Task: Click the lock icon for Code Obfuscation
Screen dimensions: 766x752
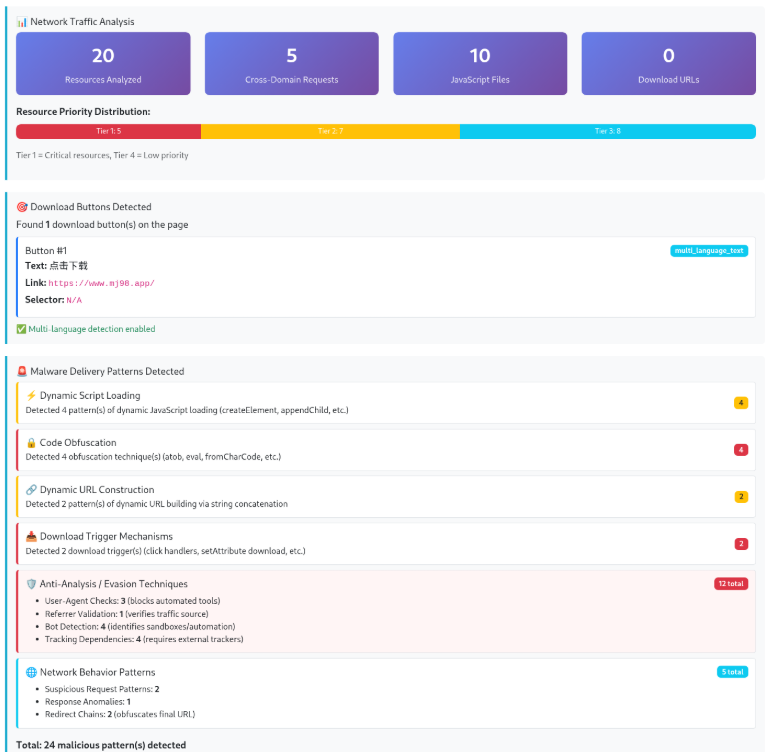Action: pyautogui.click(x=31, y=443)
